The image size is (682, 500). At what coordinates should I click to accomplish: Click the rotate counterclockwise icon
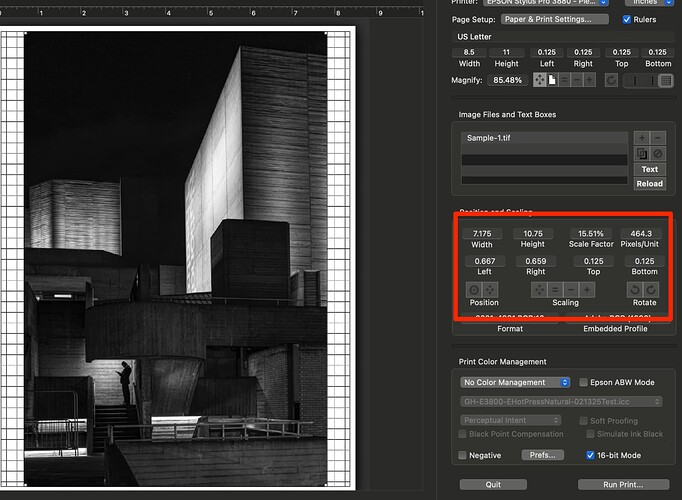[x=636, y=290]
